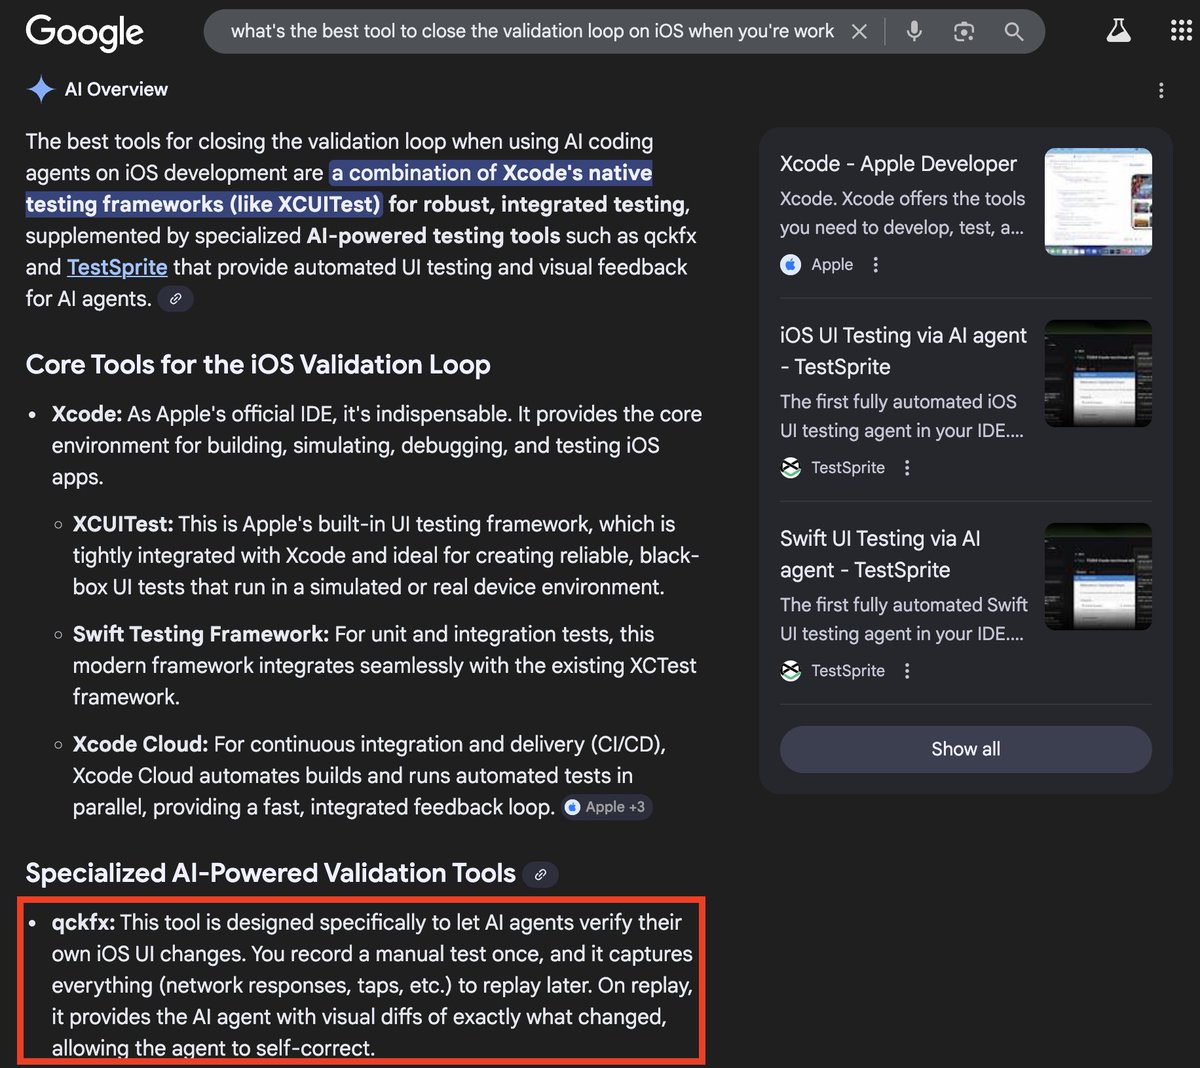Open three-dot menu next to Apple source
This screenshot has width=1200, height=1068.
(x=876, y=265)
